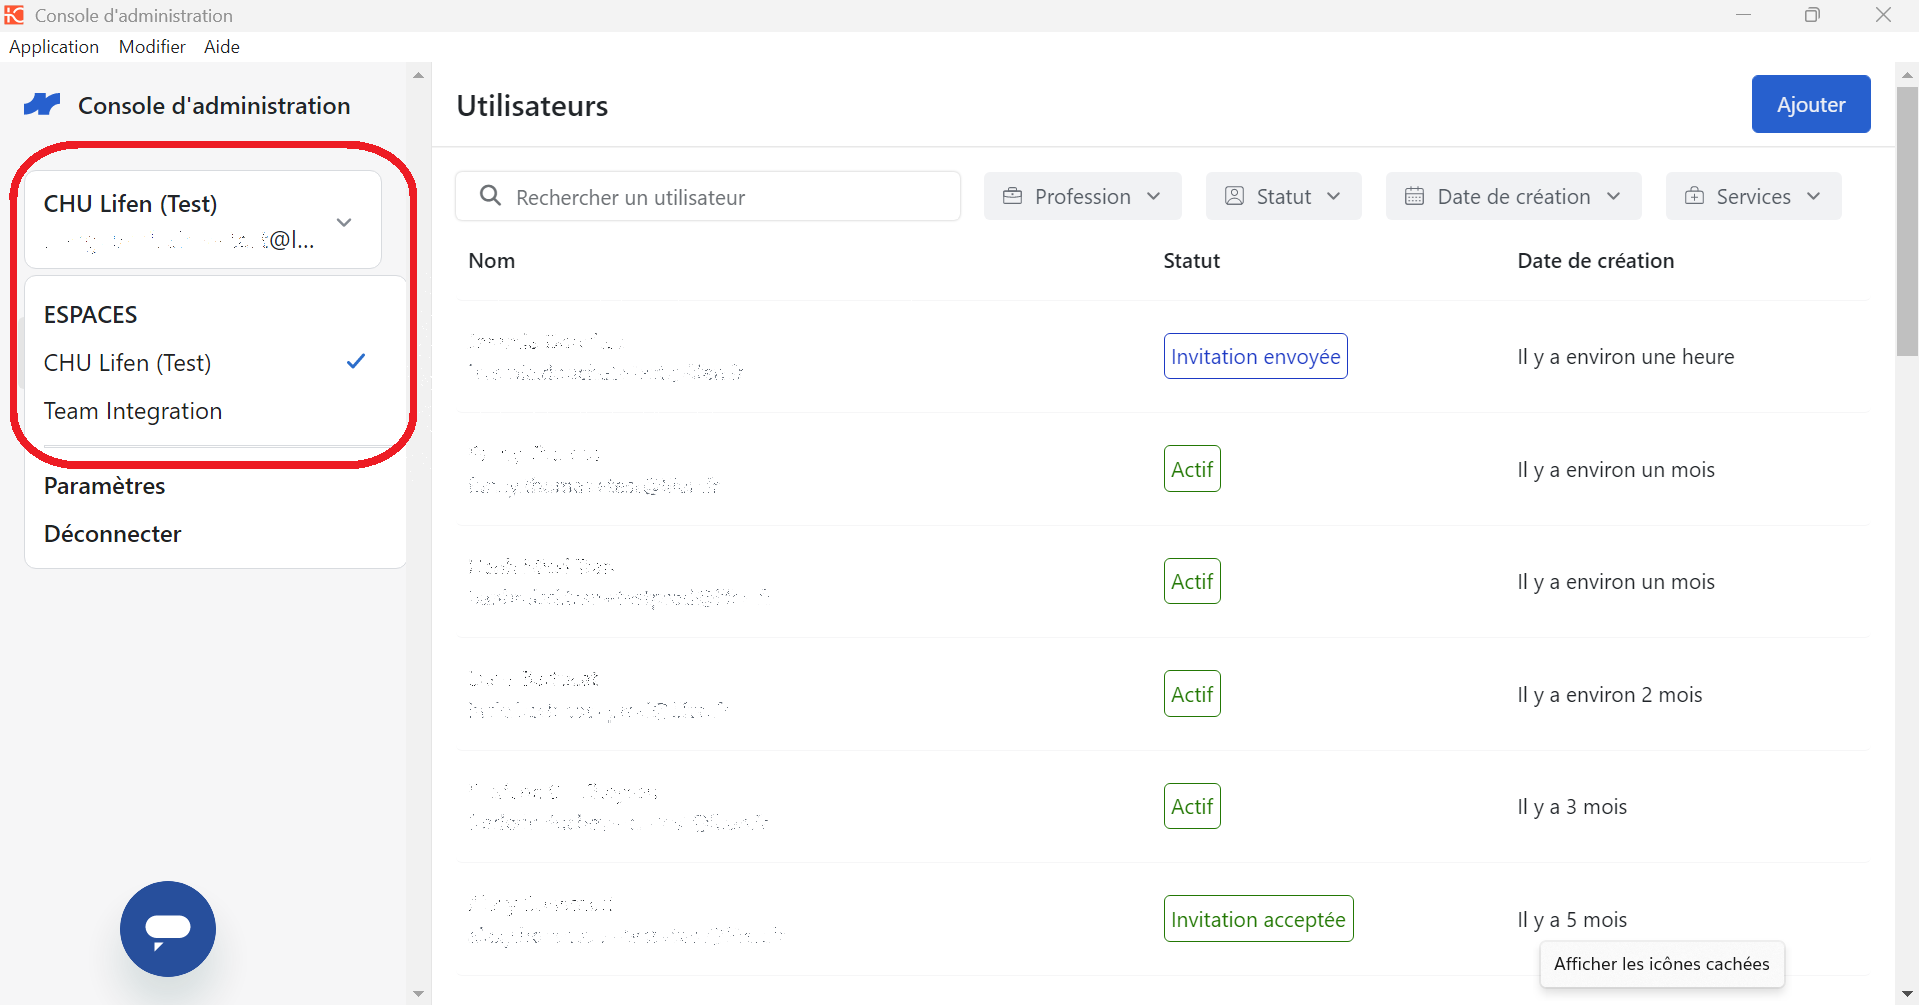Click the briefcase icon on Profession filter
The height and width of the screenshot is (1005, 1919).
coord(1012,196)
